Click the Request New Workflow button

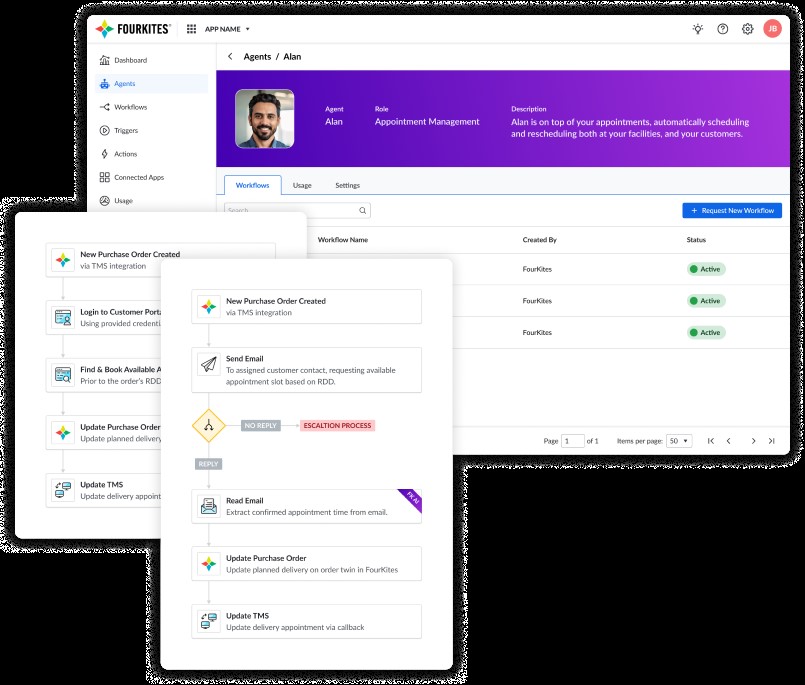(732, 211)
